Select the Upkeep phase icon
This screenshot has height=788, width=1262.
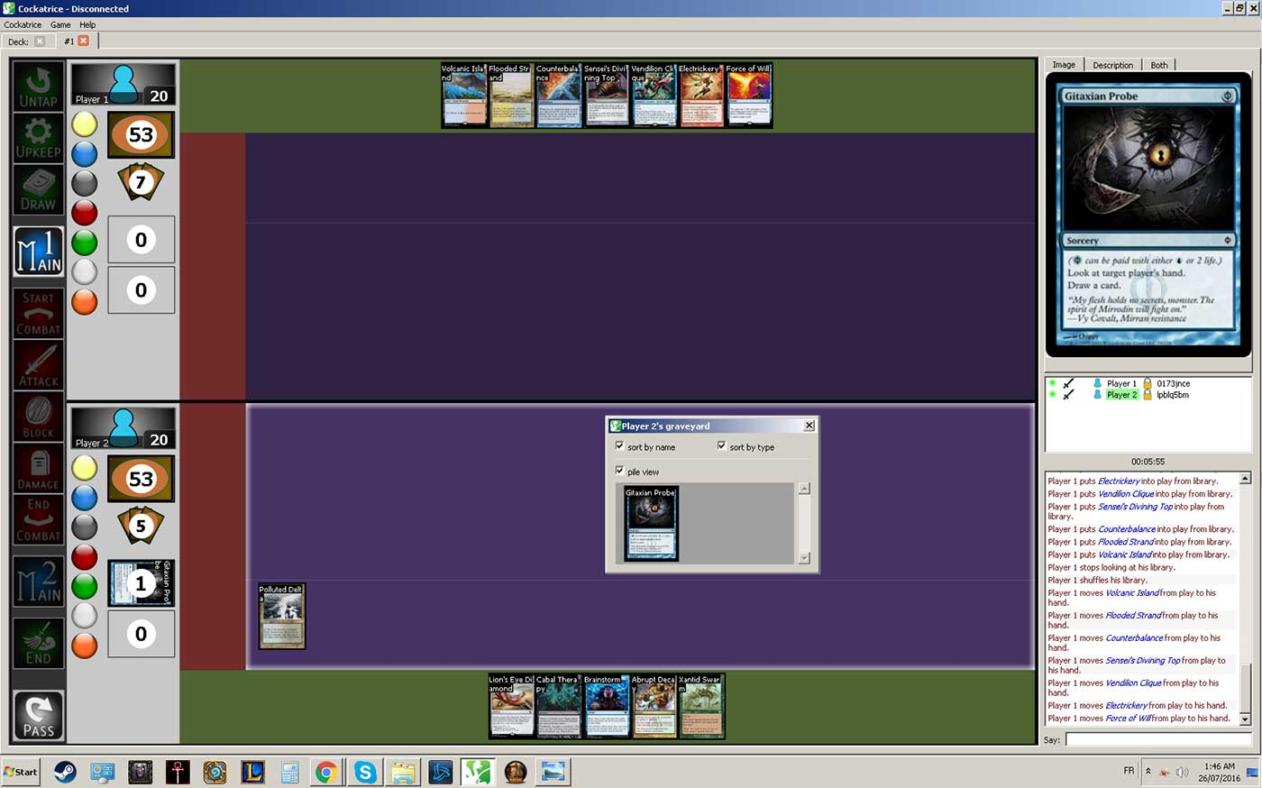coord(38,138)
